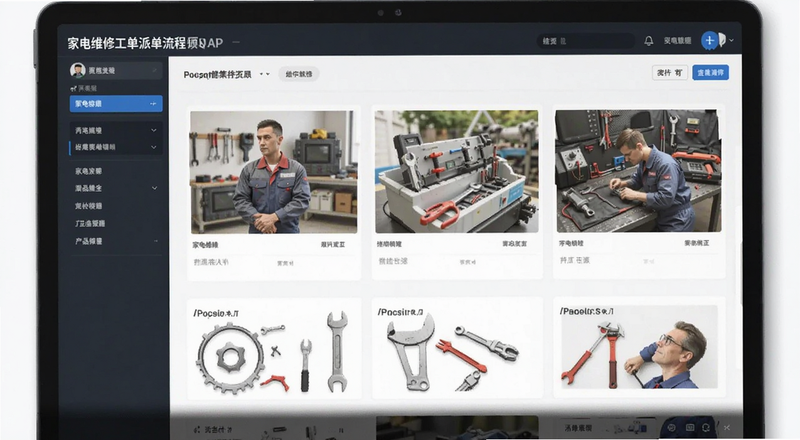Screen dimensions: 800x440
Task: Click the blue primary button at top right
Action: [x=710, y=72]
